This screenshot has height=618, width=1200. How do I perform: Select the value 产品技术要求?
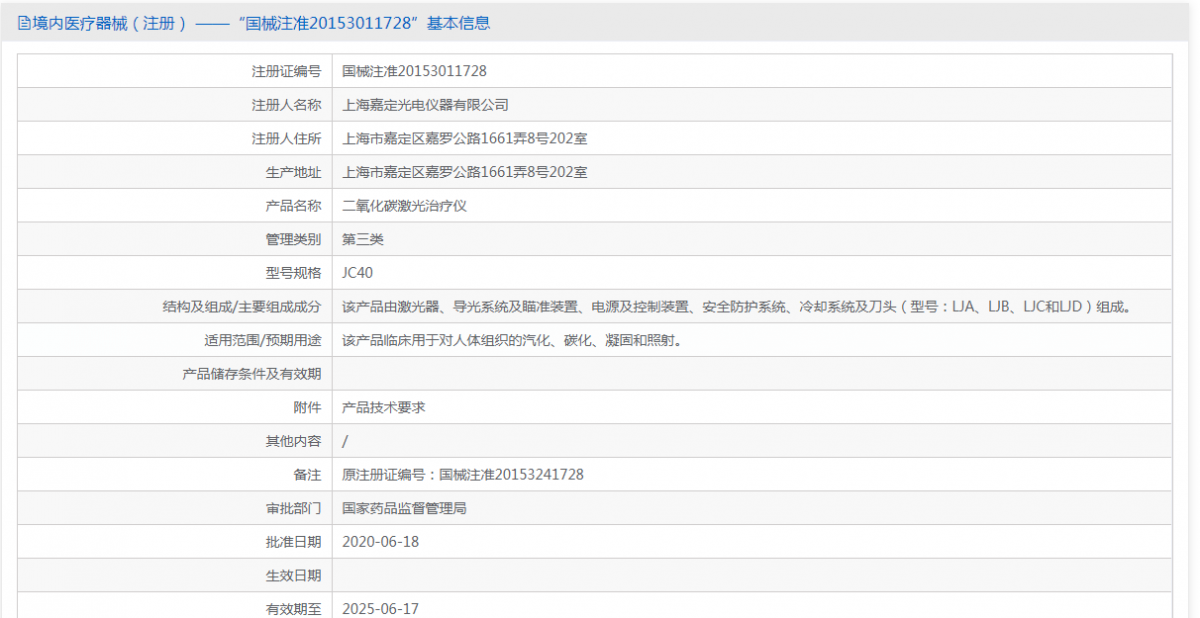pos(384,408)
